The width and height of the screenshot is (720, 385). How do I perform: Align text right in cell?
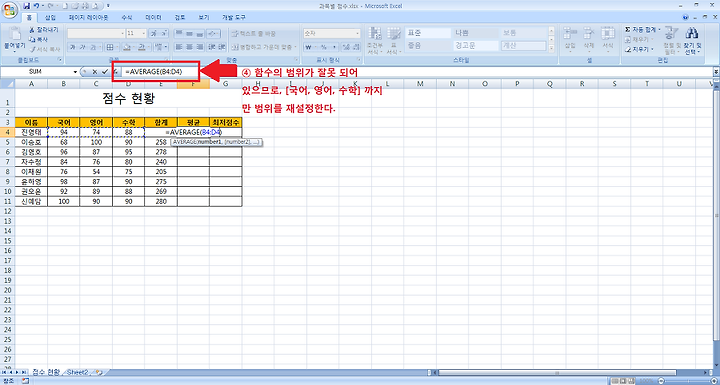(x=200, y=47)
